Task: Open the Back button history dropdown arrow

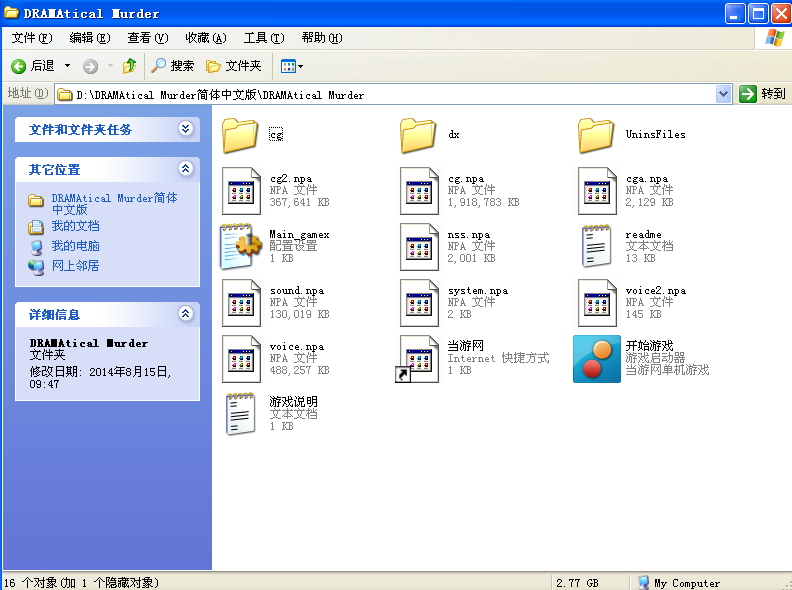Action: [67, 66]
